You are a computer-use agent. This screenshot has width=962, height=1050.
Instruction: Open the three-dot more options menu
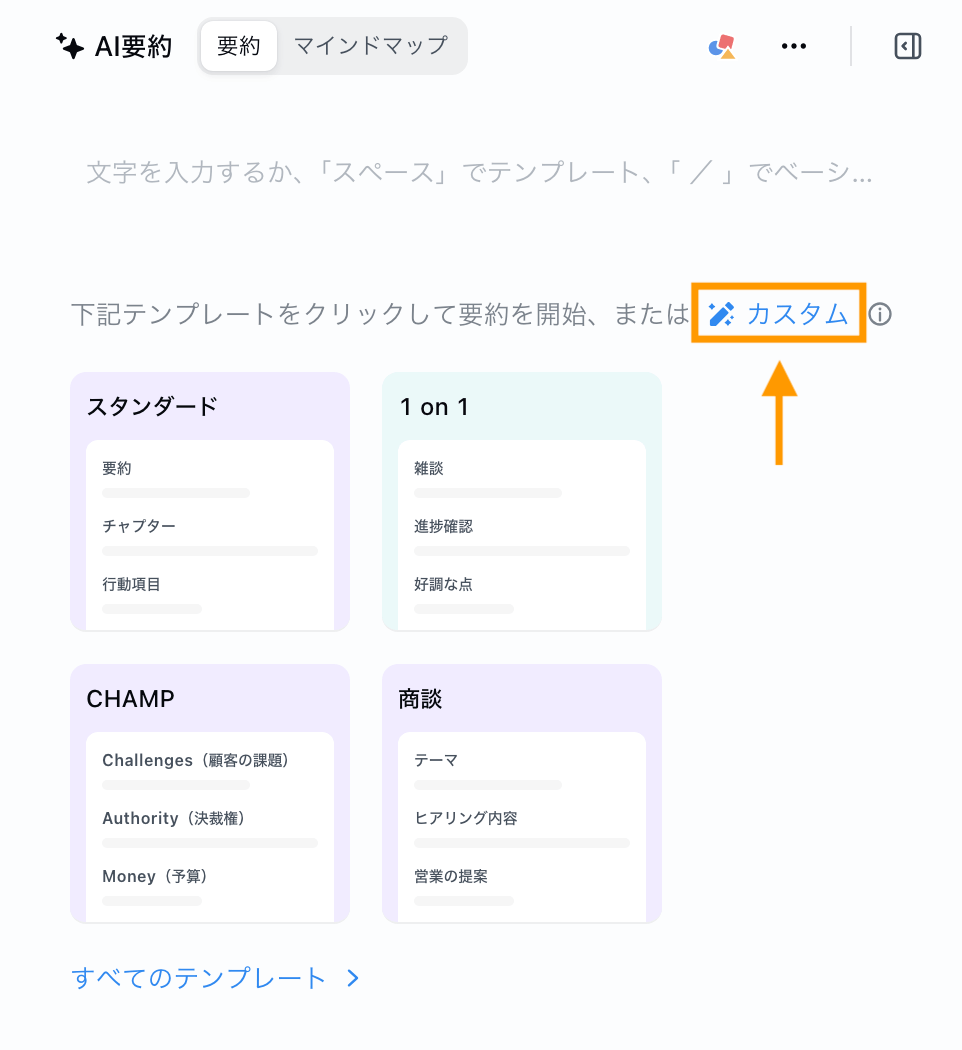(x=794, y=46)
